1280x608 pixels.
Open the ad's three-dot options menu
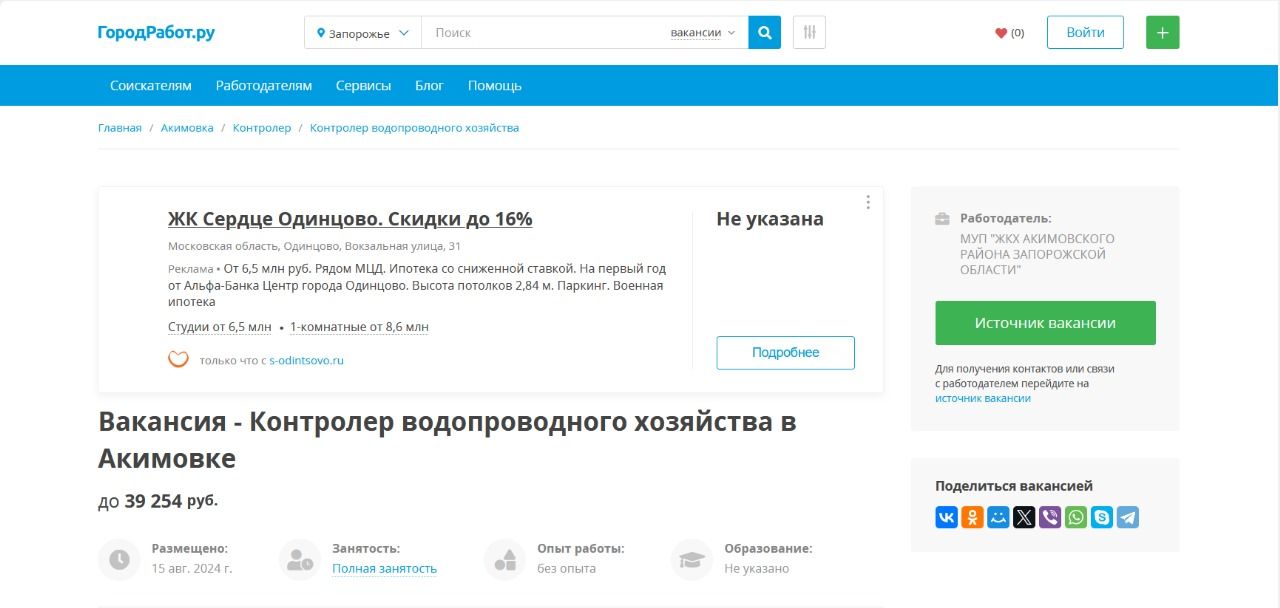coord(868,202)
